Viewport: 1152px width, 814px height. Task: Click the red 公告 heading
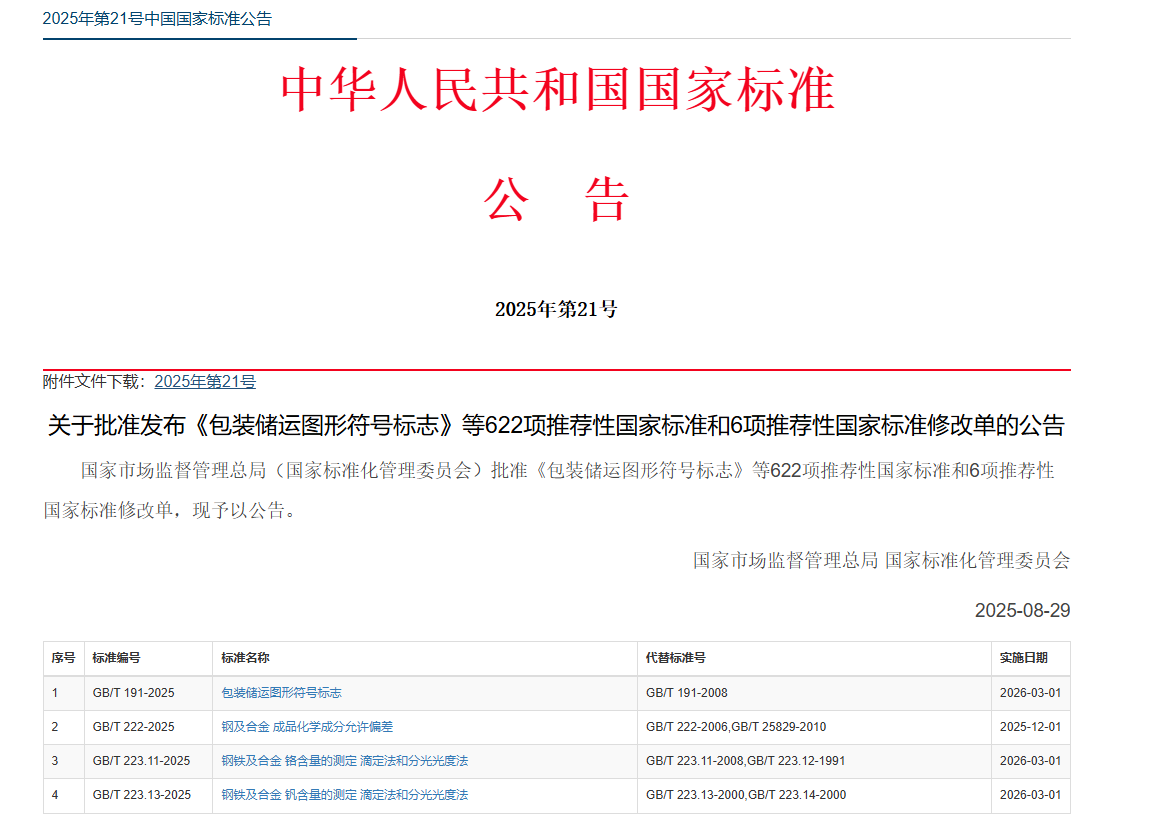point(556,200)
